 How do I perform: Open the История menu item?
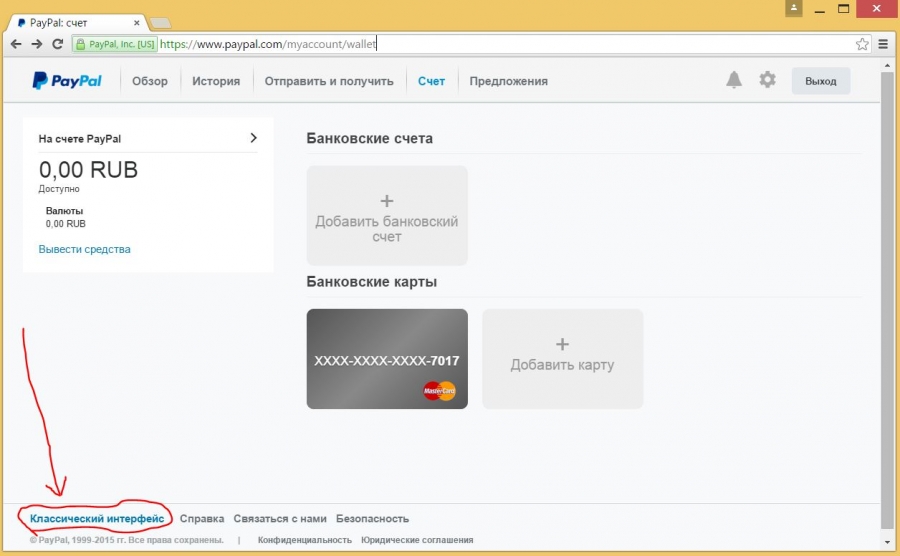pyautogui.click(x=216, y=81)
